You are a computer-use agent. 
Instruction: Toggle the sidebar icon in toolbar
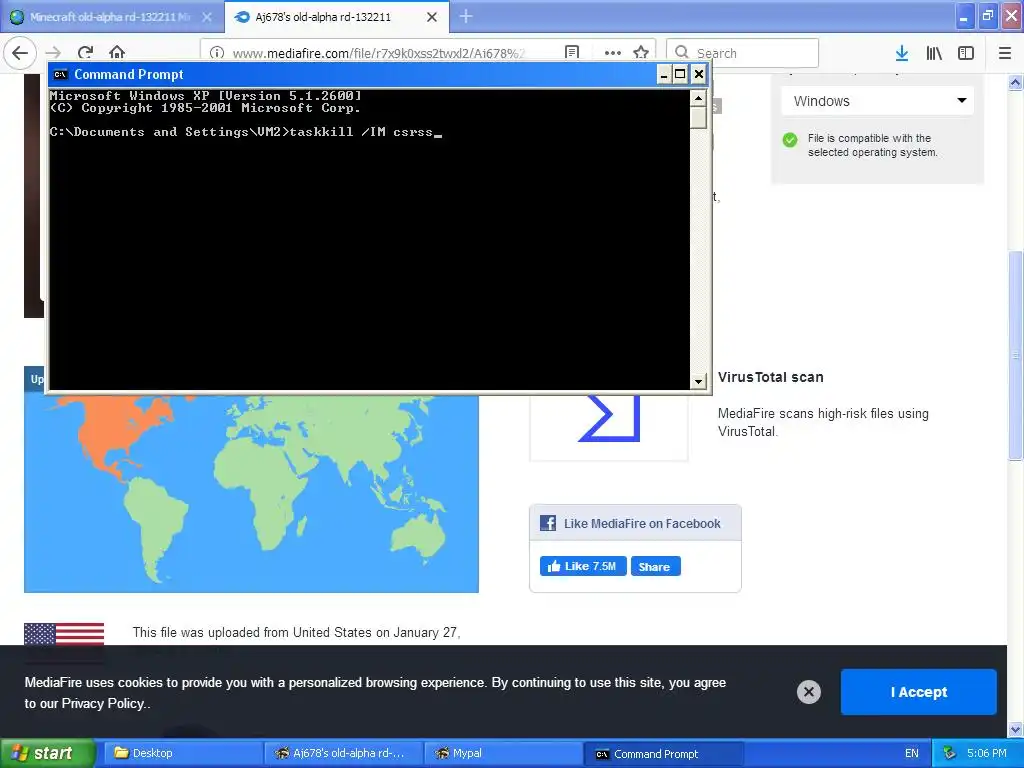pyautogui.click(x=966, y=53)
